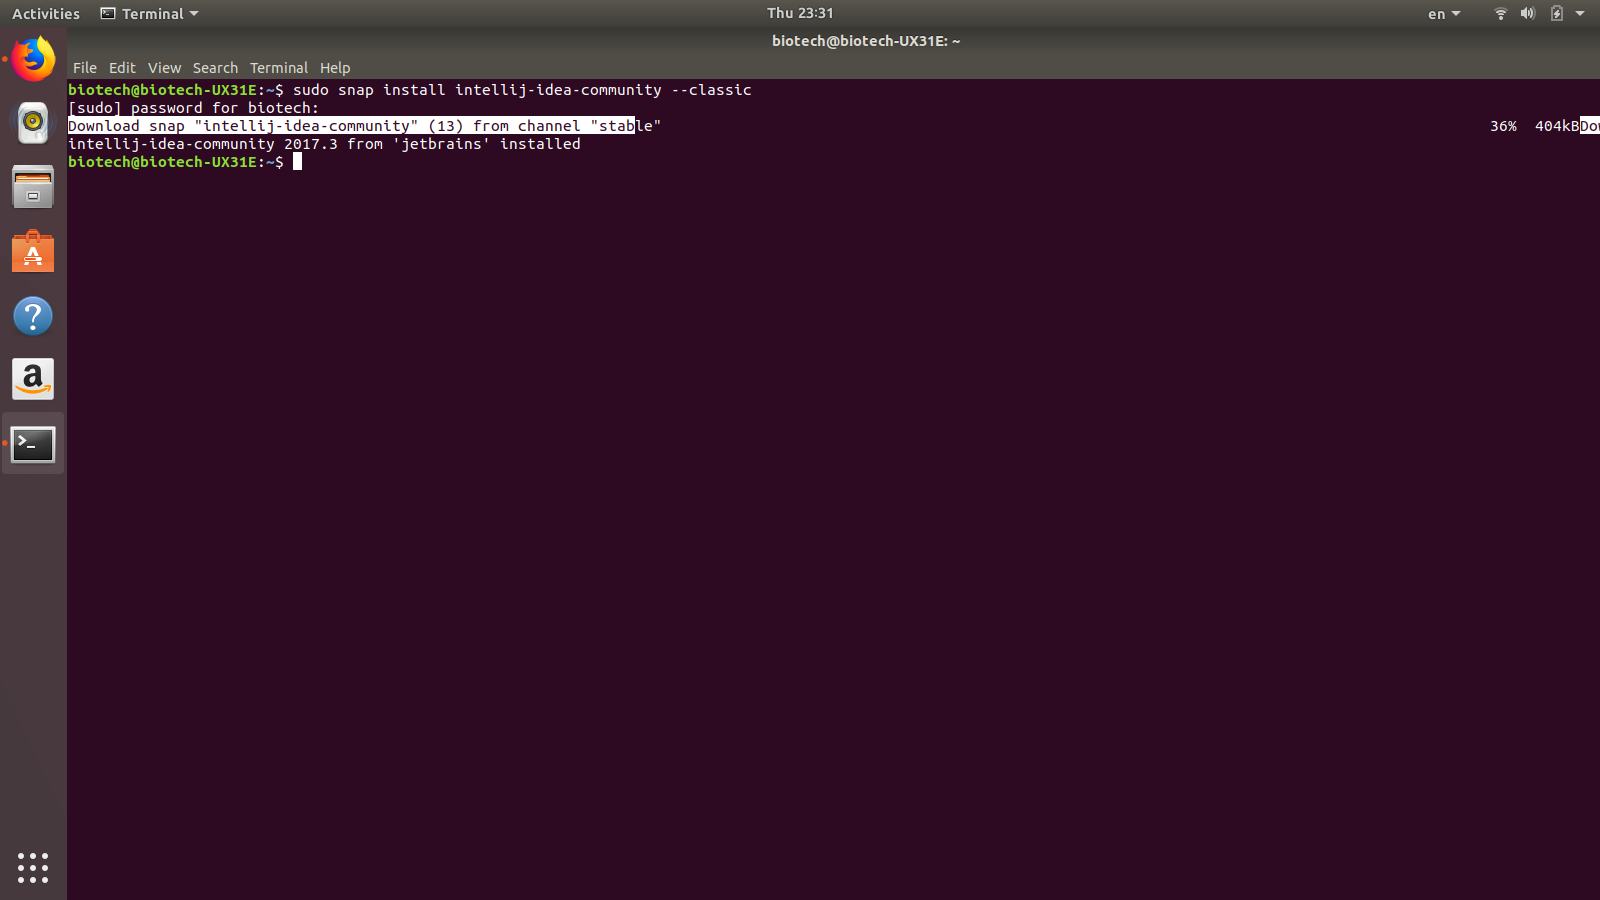
Task: Open the Thu 23:31 clock calendar
Action: (x=800, y=13)
